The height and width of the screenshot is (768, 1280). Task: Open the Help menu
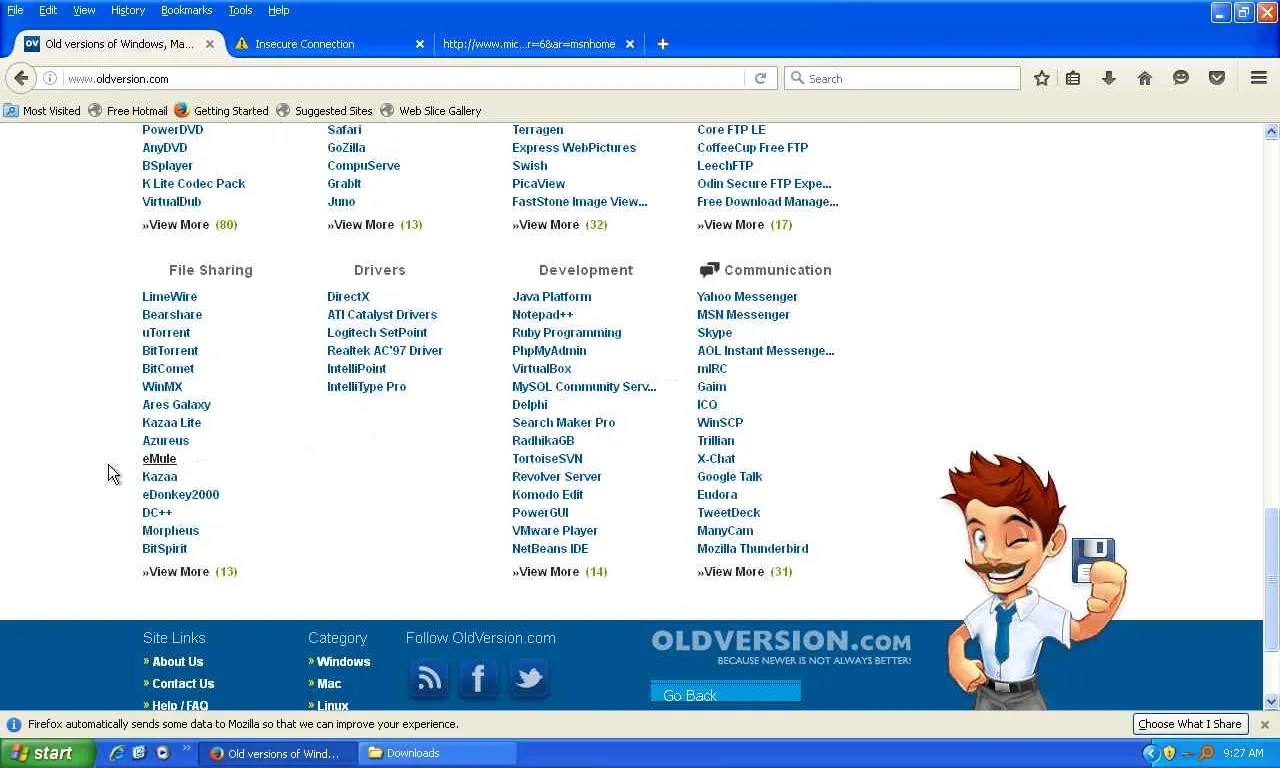tap(278, 10)
